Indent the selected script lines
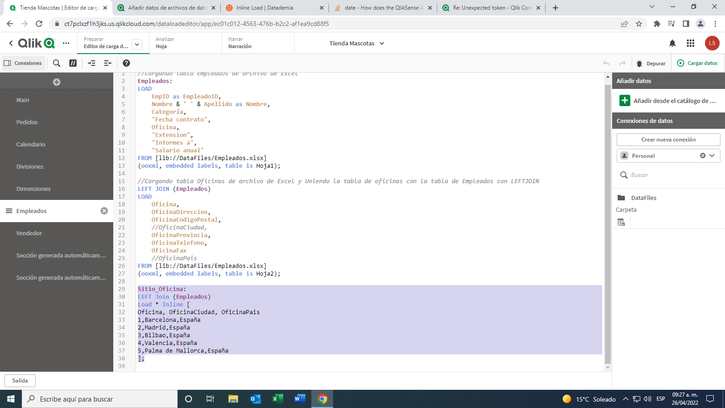The height and width of the screenshot is (408, 725). click(91, 63)
